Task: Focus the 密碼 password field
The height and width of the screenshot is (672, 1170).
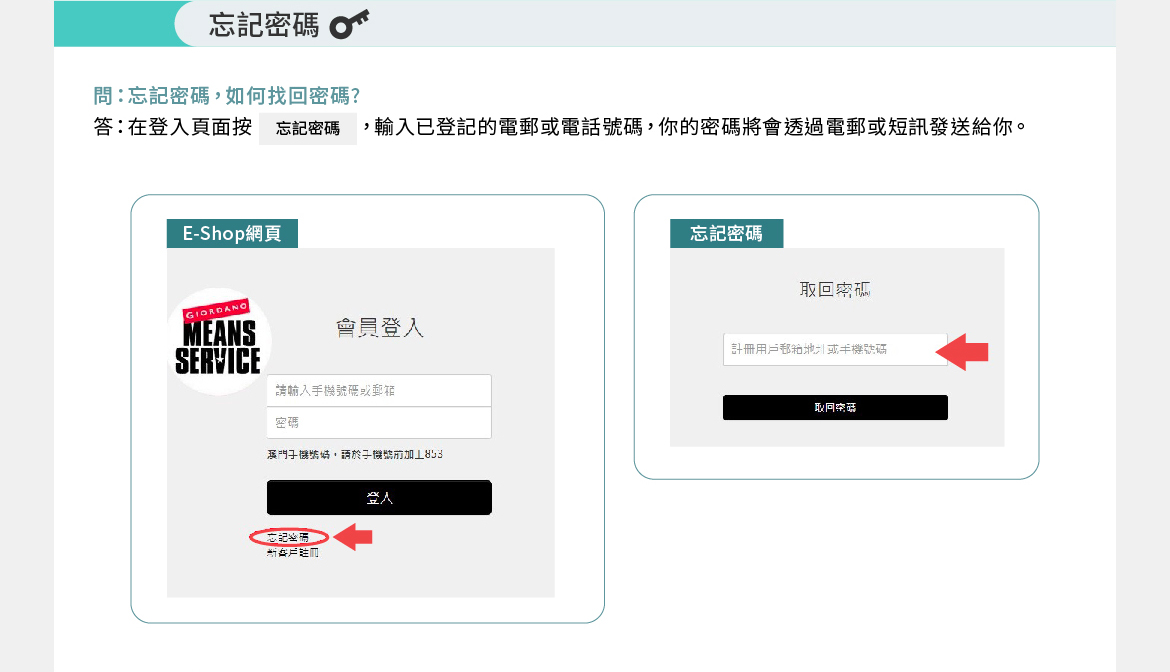Action: [x=379, y=423]
